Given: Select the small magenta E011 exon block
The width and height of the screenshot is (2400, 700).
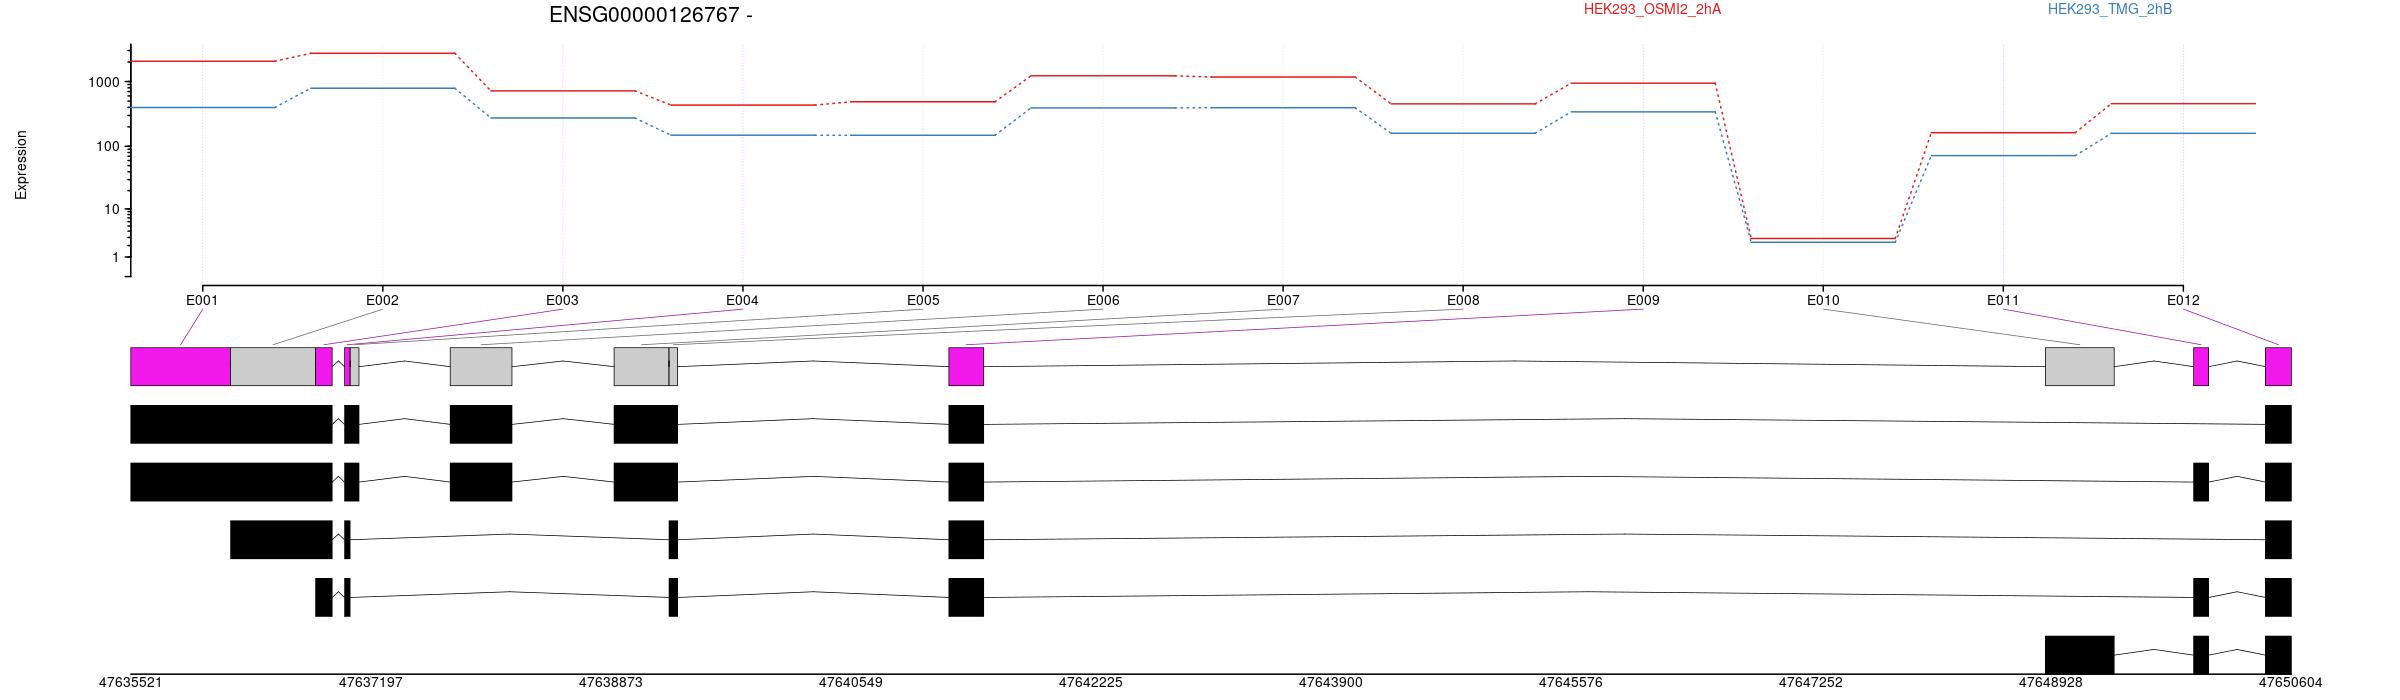Looking at the screenshot, I should click(x=2201, y=366).
